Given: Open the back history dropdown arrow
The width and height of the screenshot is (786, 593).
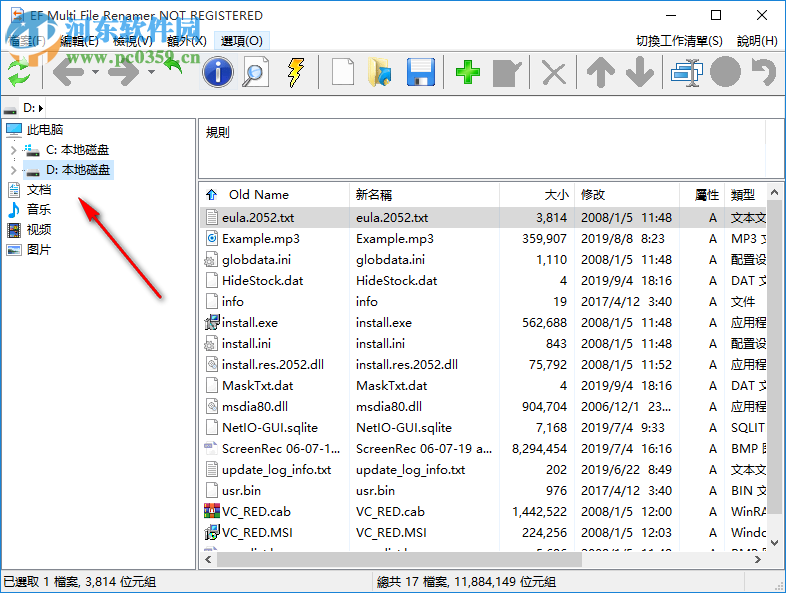Looking at the screenshot, I should (x=95, y=73).
